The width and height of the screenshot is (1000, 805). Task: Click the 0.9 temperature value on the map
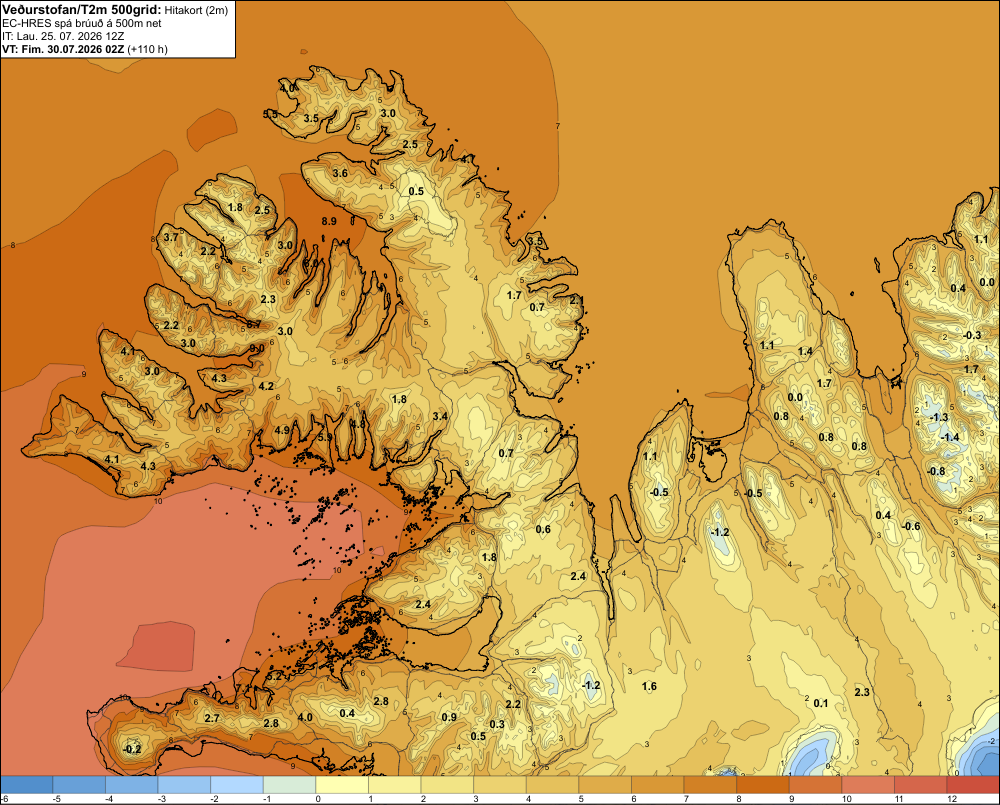tap(449, 717)
